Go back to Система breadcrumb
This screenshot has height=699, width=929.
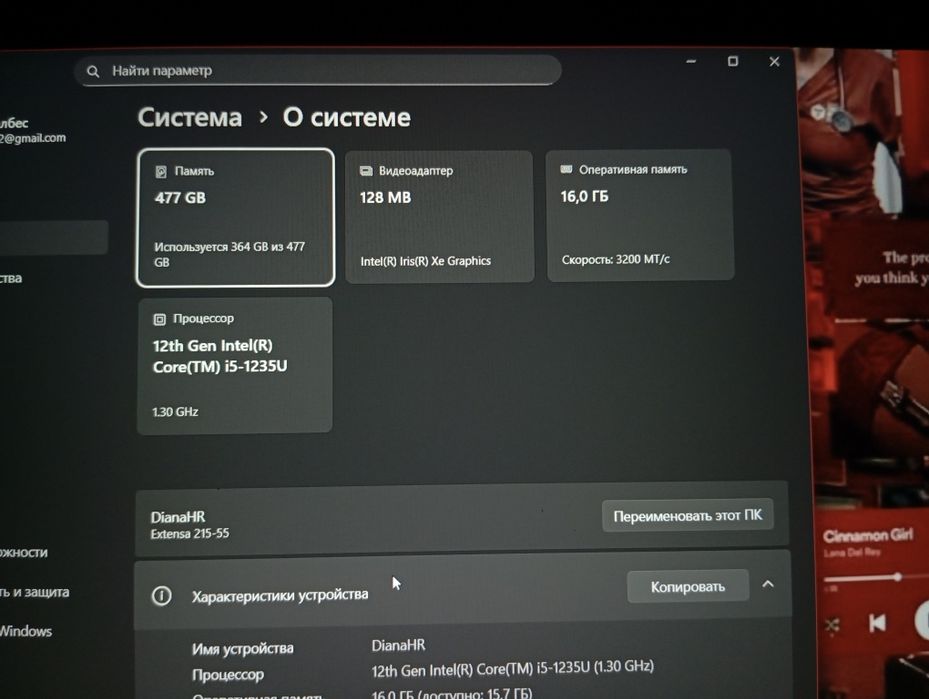(190, 117)
